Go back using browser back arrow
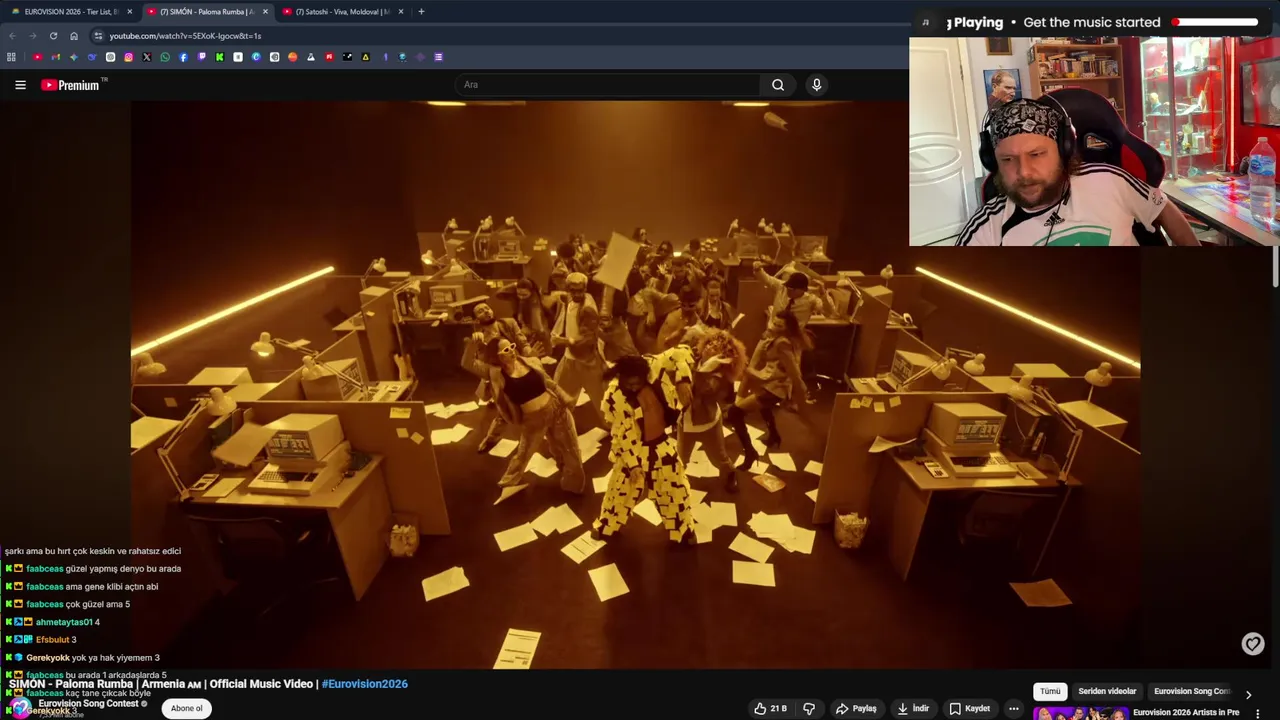The width and height of the screenshot is (1280, 720). [12, 36]
